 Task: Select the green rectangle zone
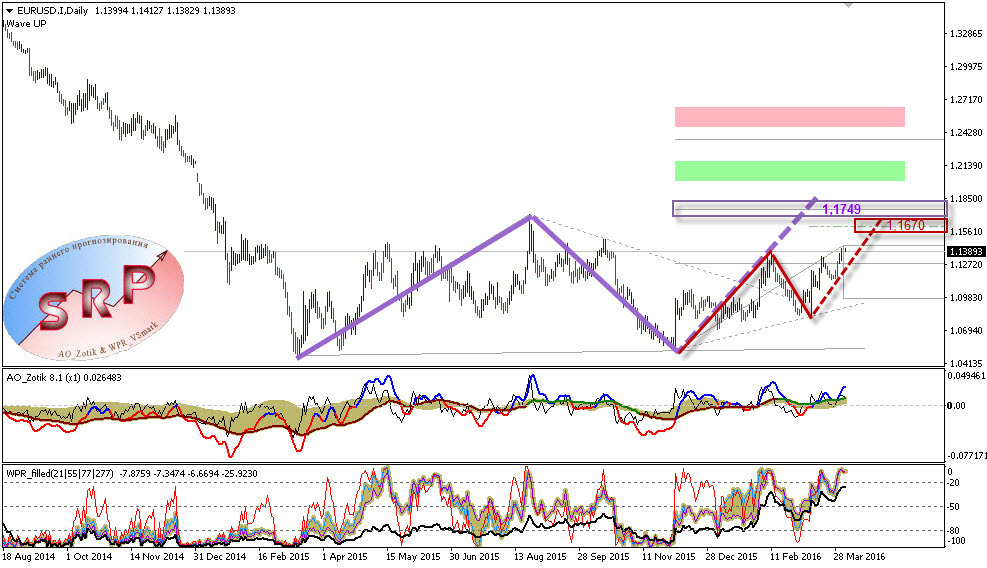[789, 170]
